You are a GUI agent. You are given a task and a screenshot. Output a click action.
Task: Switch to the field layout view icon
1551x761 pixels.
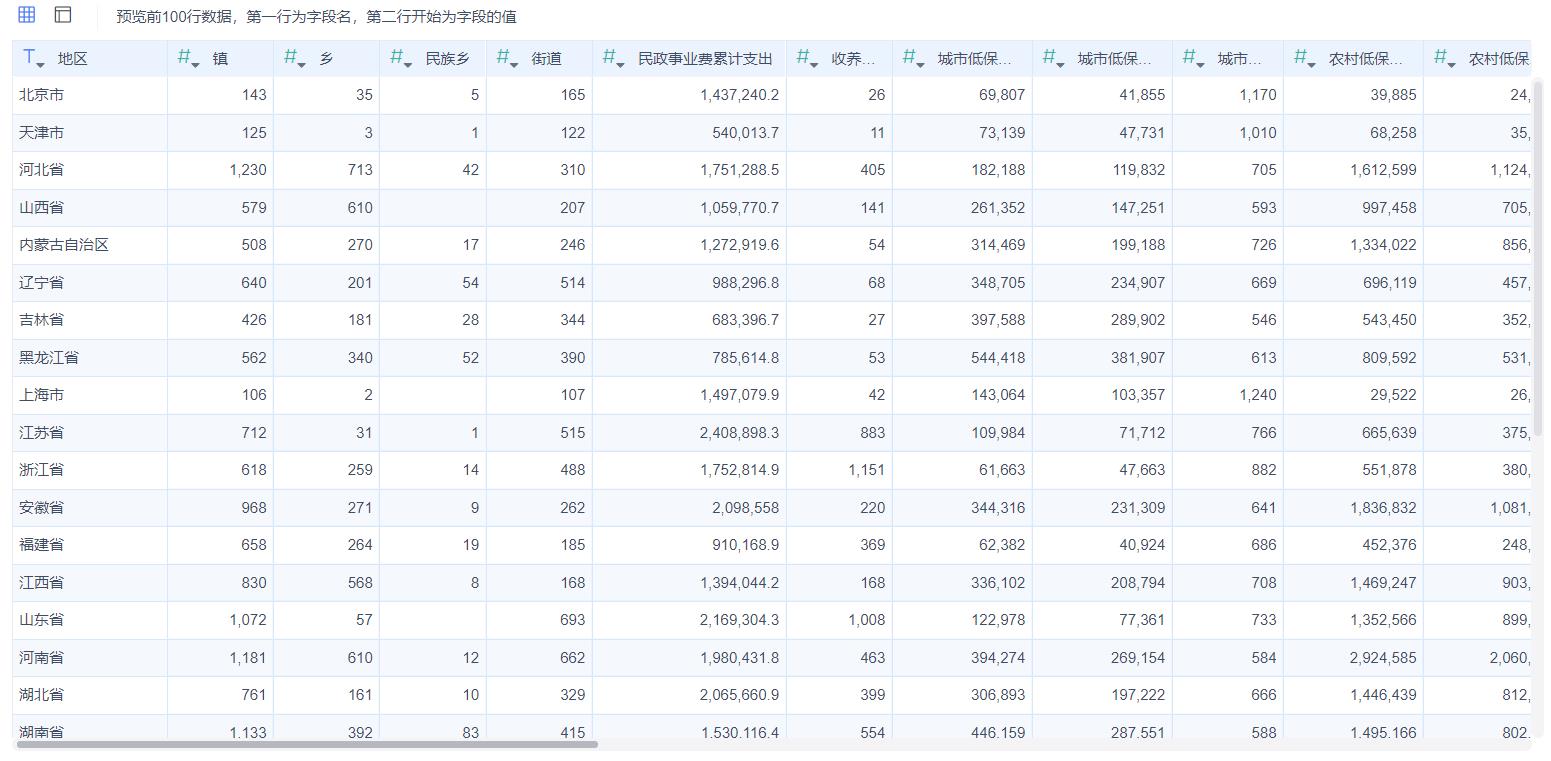[63, 14]
